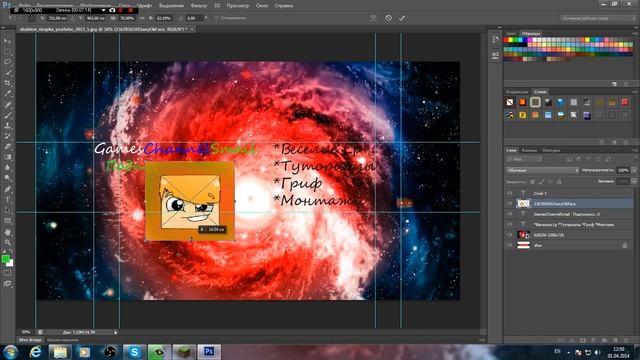
Task: Open the Окно menu
Action: point(262,6)
